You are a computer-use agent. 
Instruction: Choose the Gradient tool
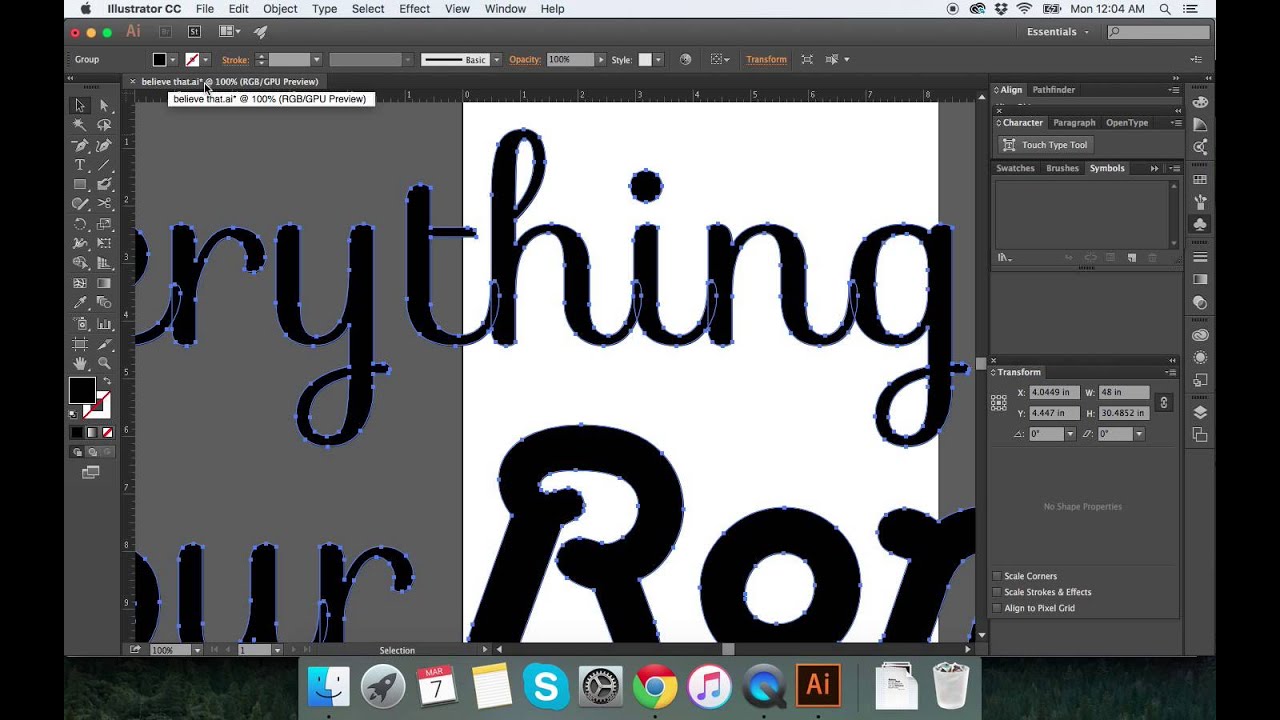[104, 283]
